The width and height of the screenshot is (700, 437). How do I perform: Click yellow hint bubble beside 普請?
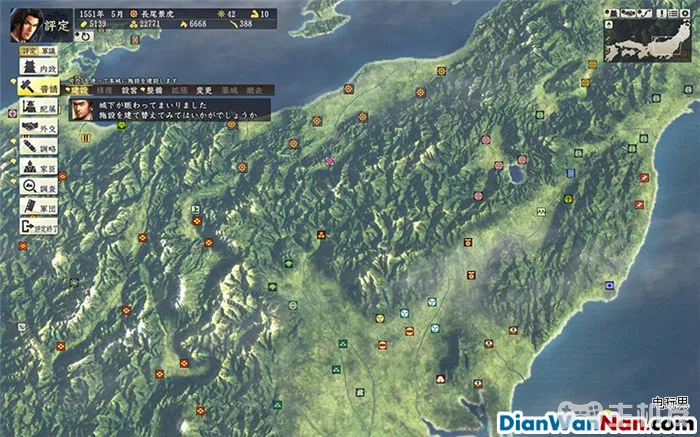(12, 81)
